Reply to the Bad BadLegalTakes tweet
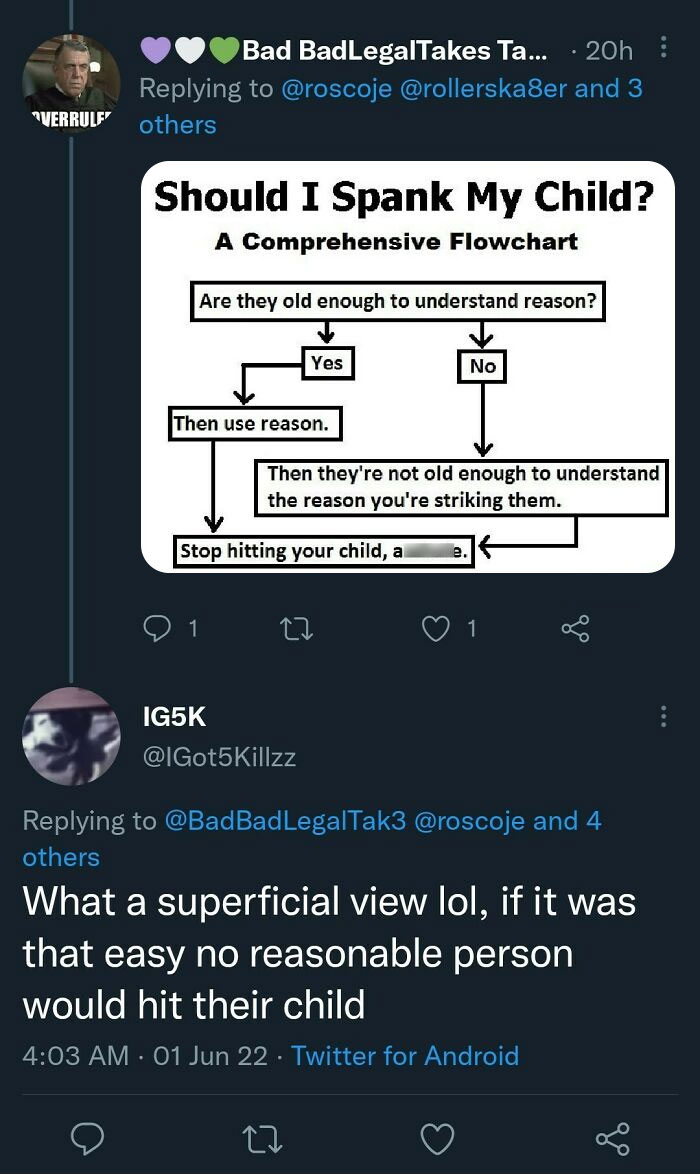This screenshot has width=700, height=1174. click(x=159, y=628)
